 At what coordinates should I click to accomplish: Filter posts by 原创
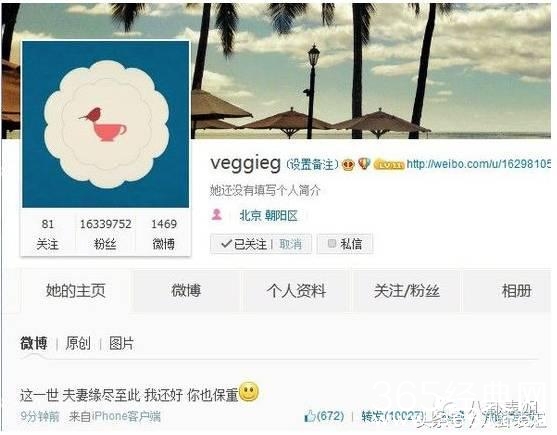[x=78, y=343]
